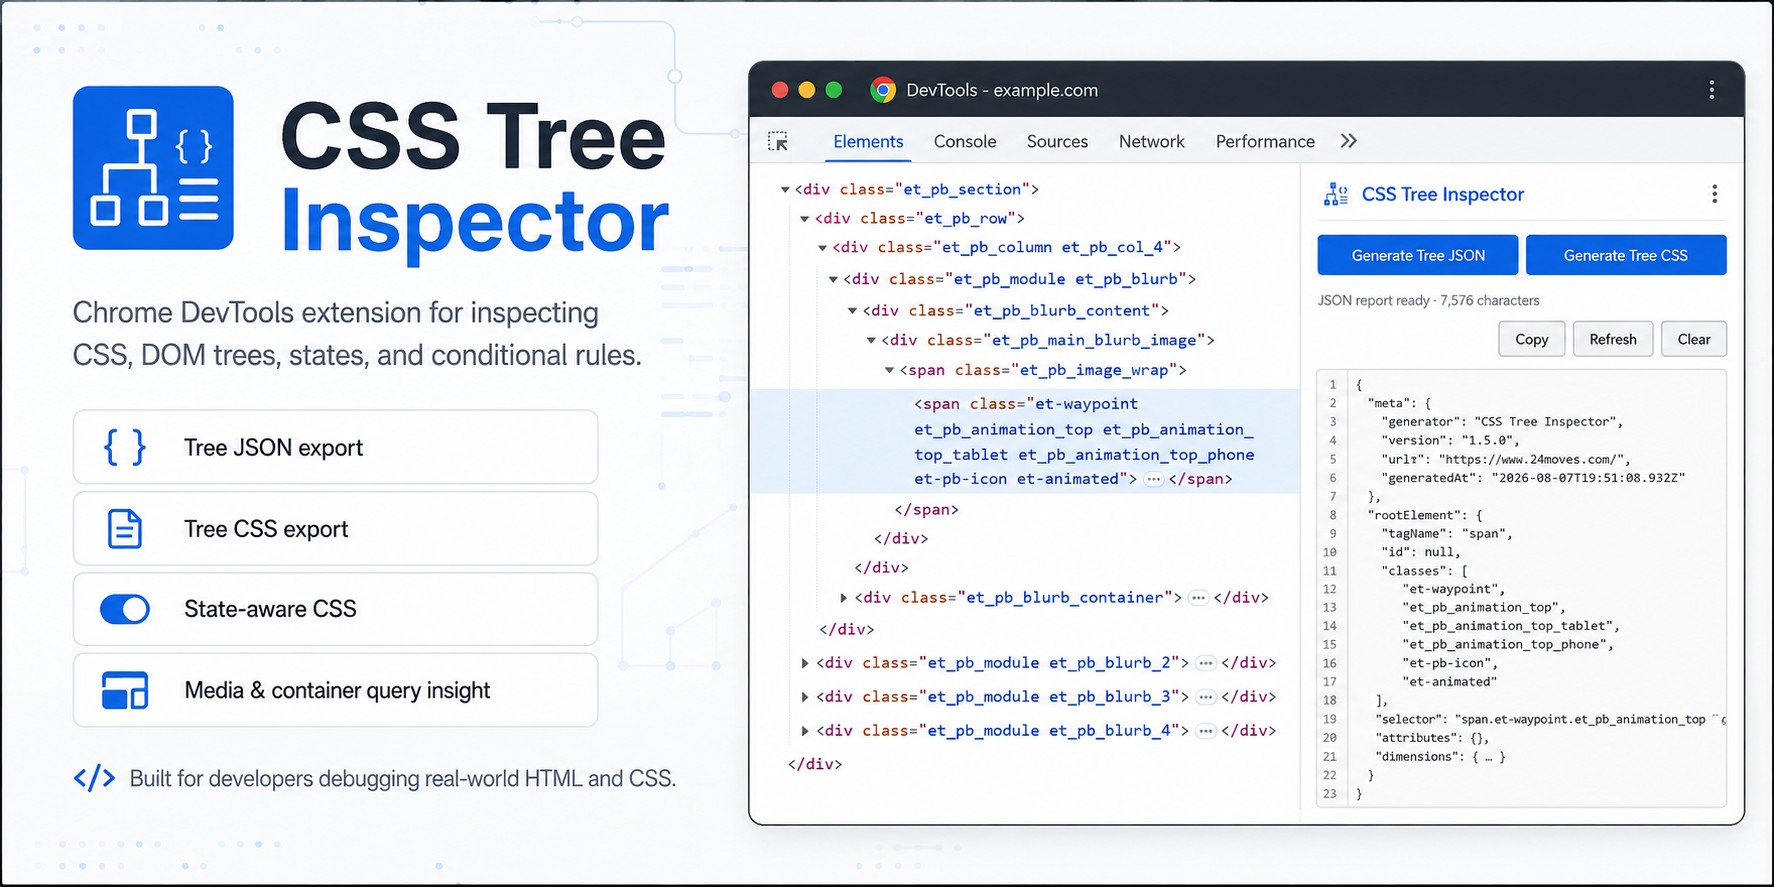This screenshot has width=1774, height=887.
Task: Collapse the et_pb_main_blurb_image div node
Action: (870, 340)
